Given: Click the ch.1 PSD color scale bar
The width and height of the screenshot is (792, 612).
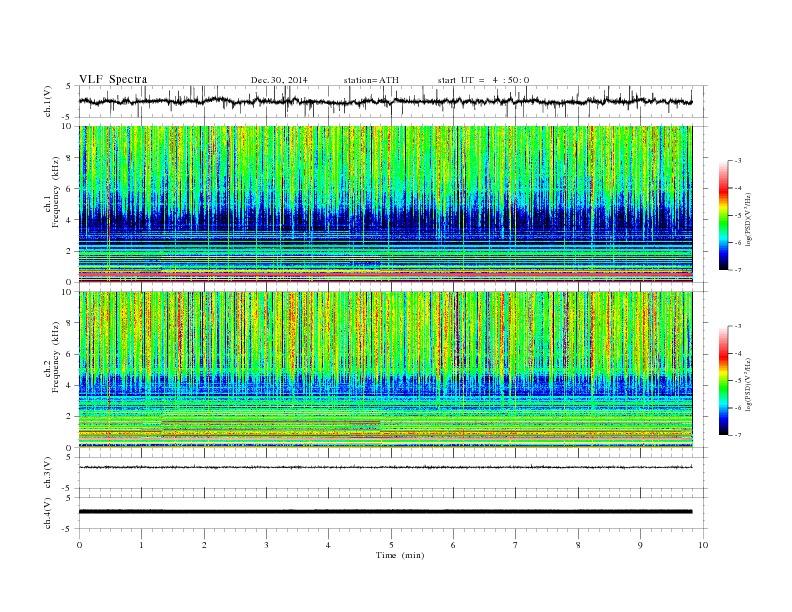Looking at the screenshot, I should [723, 215].
